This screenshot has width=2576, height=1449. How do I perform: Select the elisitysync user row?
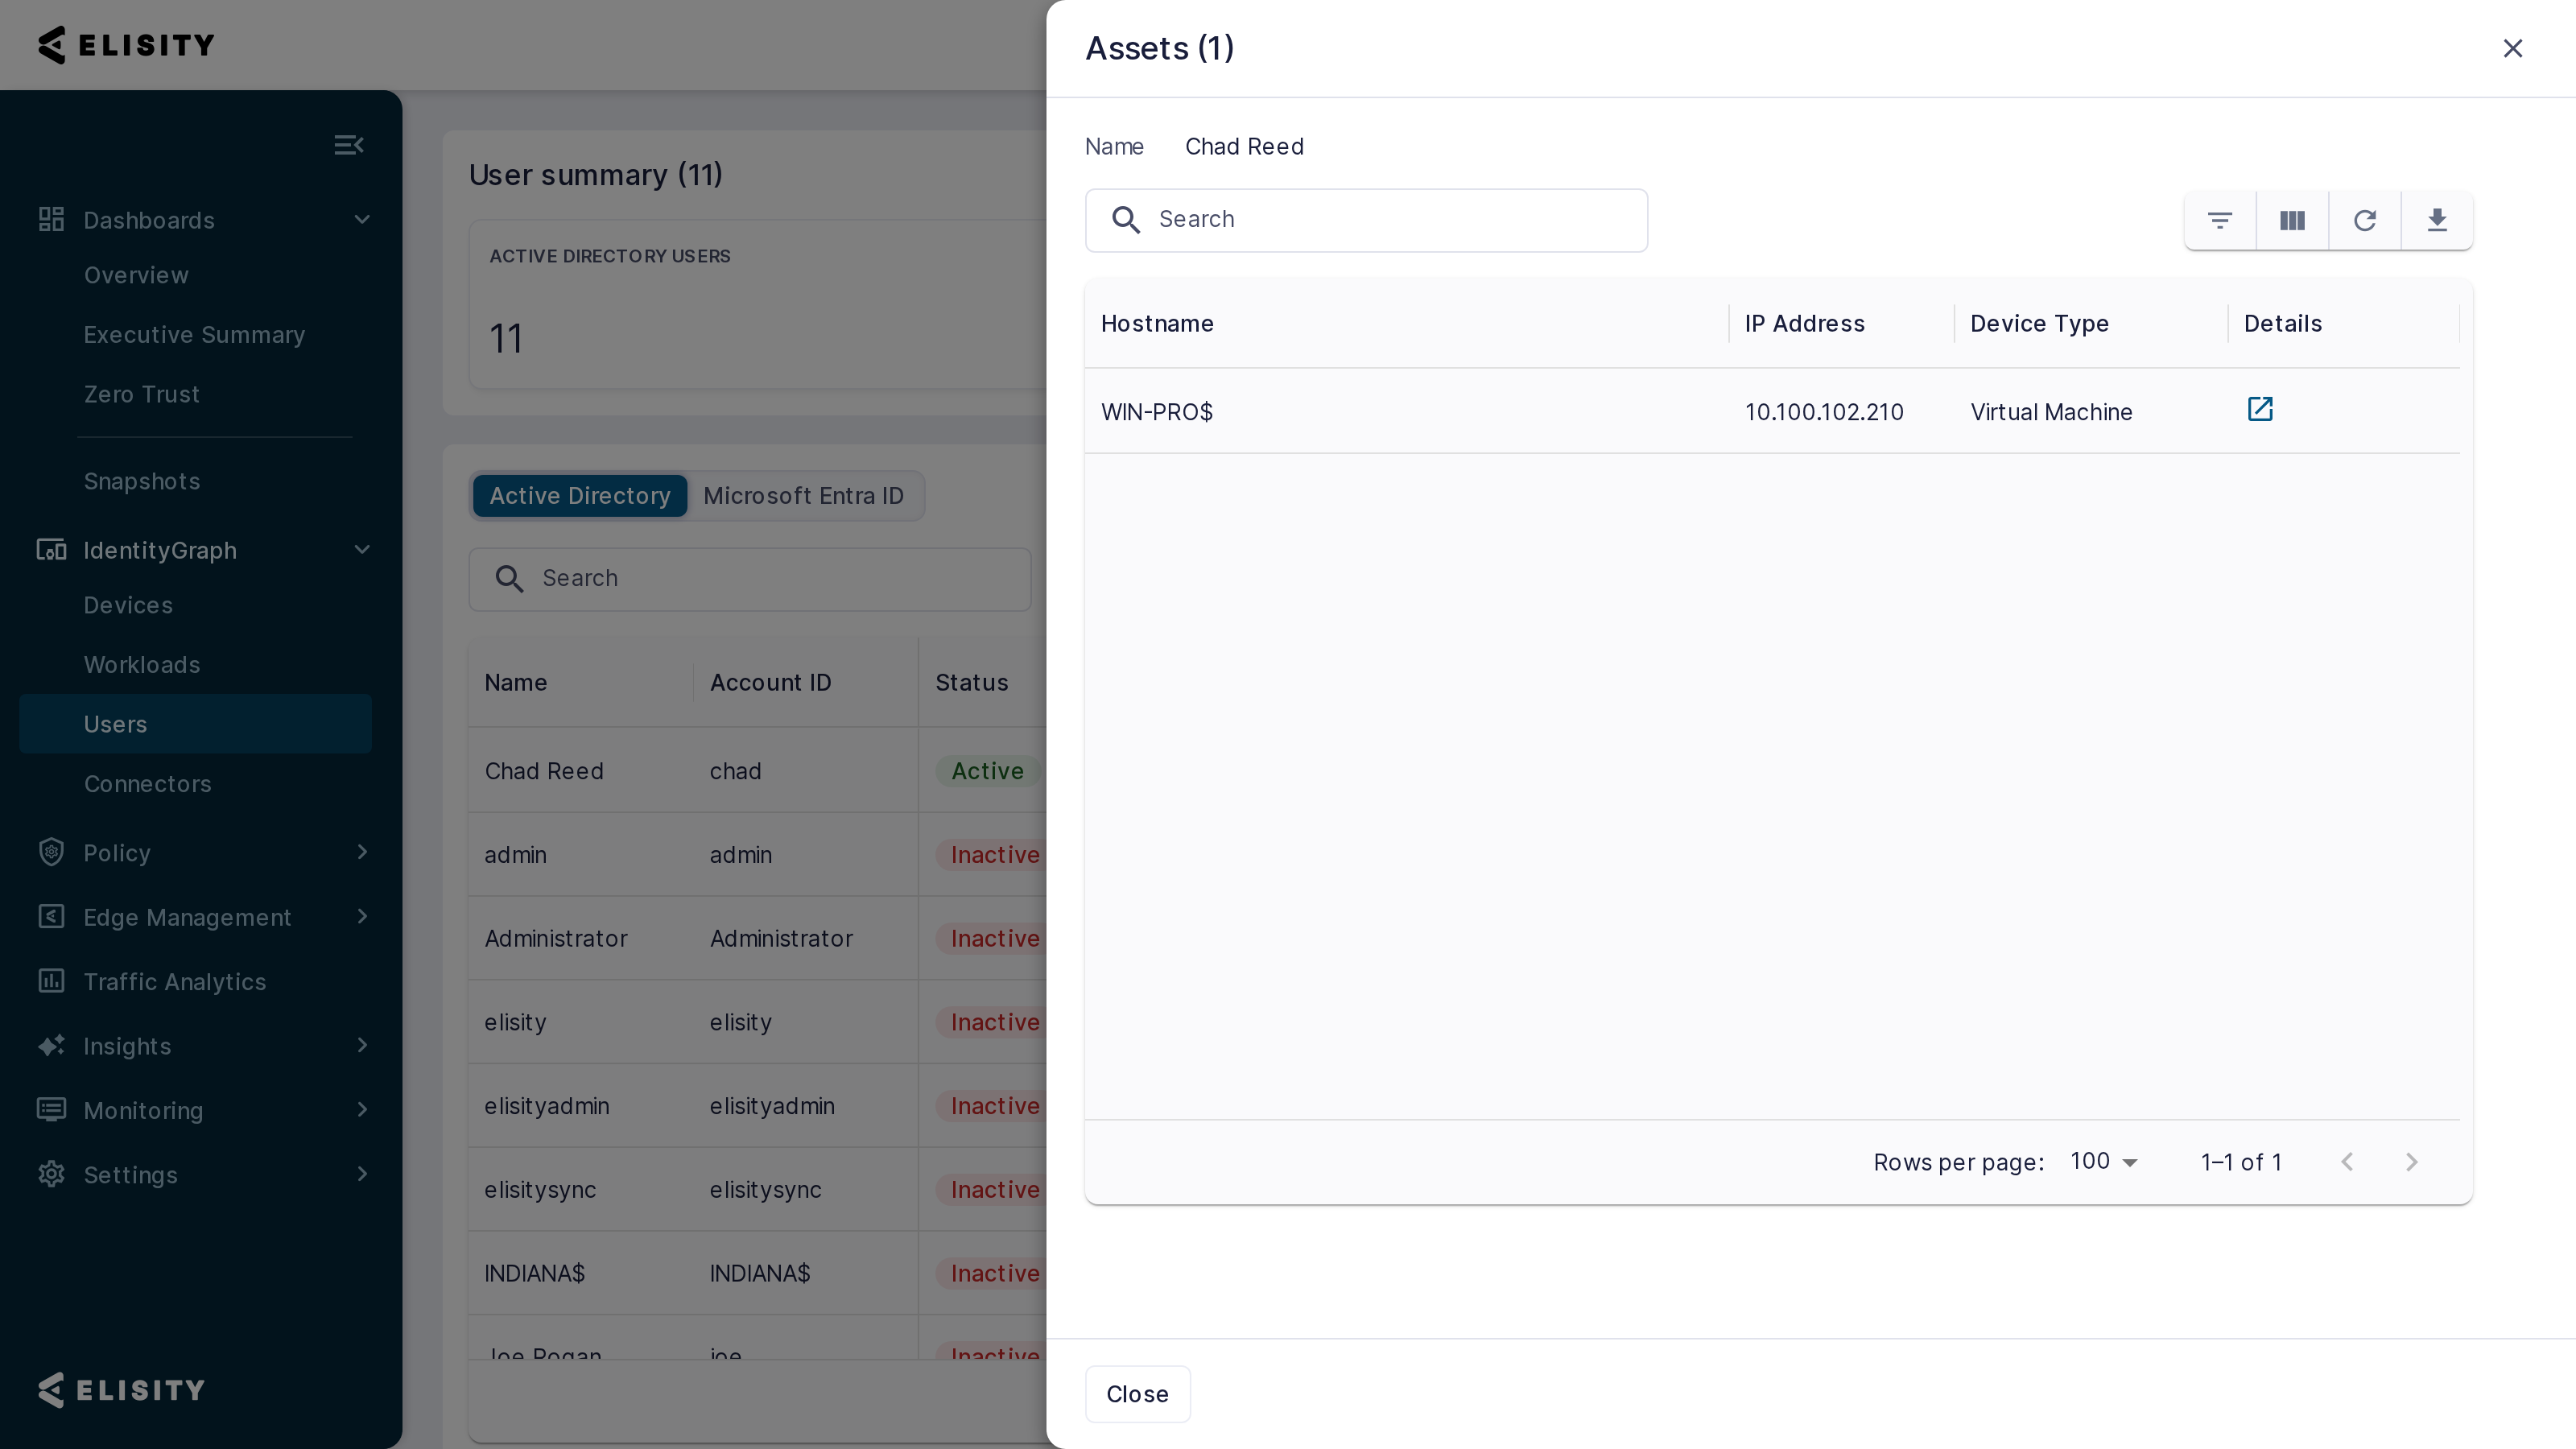(757, 1189)
